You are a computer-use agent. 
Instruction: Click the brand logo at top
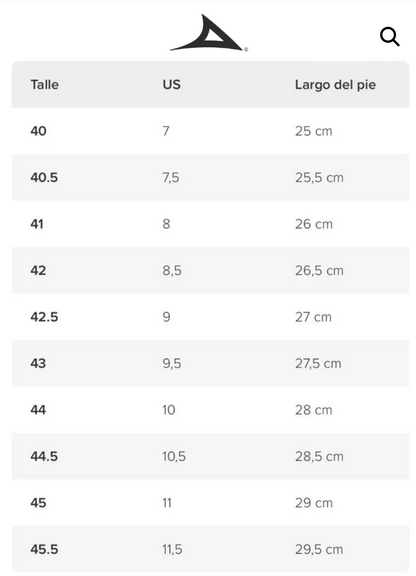point(209,33)
